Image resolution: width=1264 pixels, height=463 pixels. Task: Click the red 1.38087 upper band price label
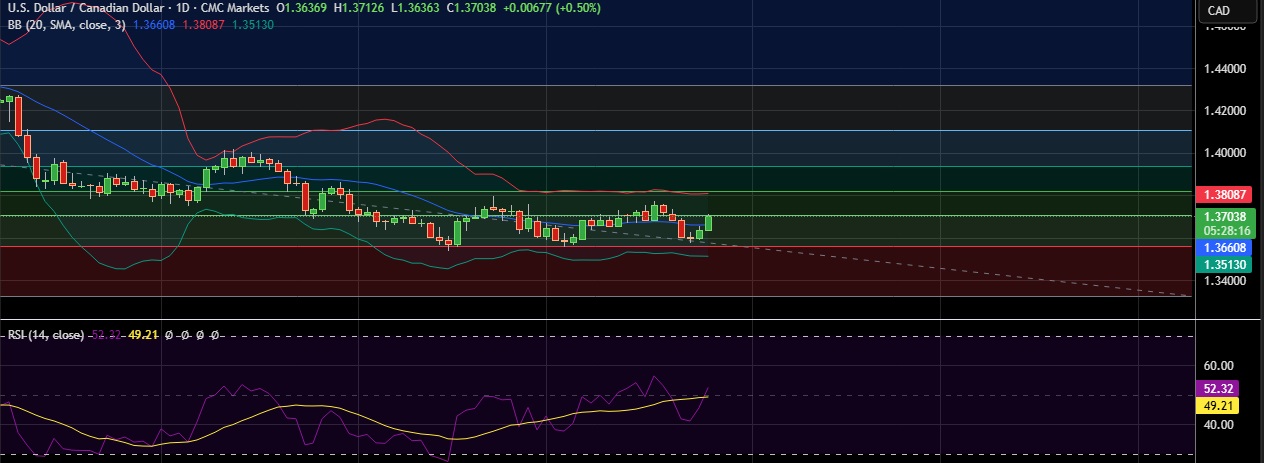pos(1224,194)
